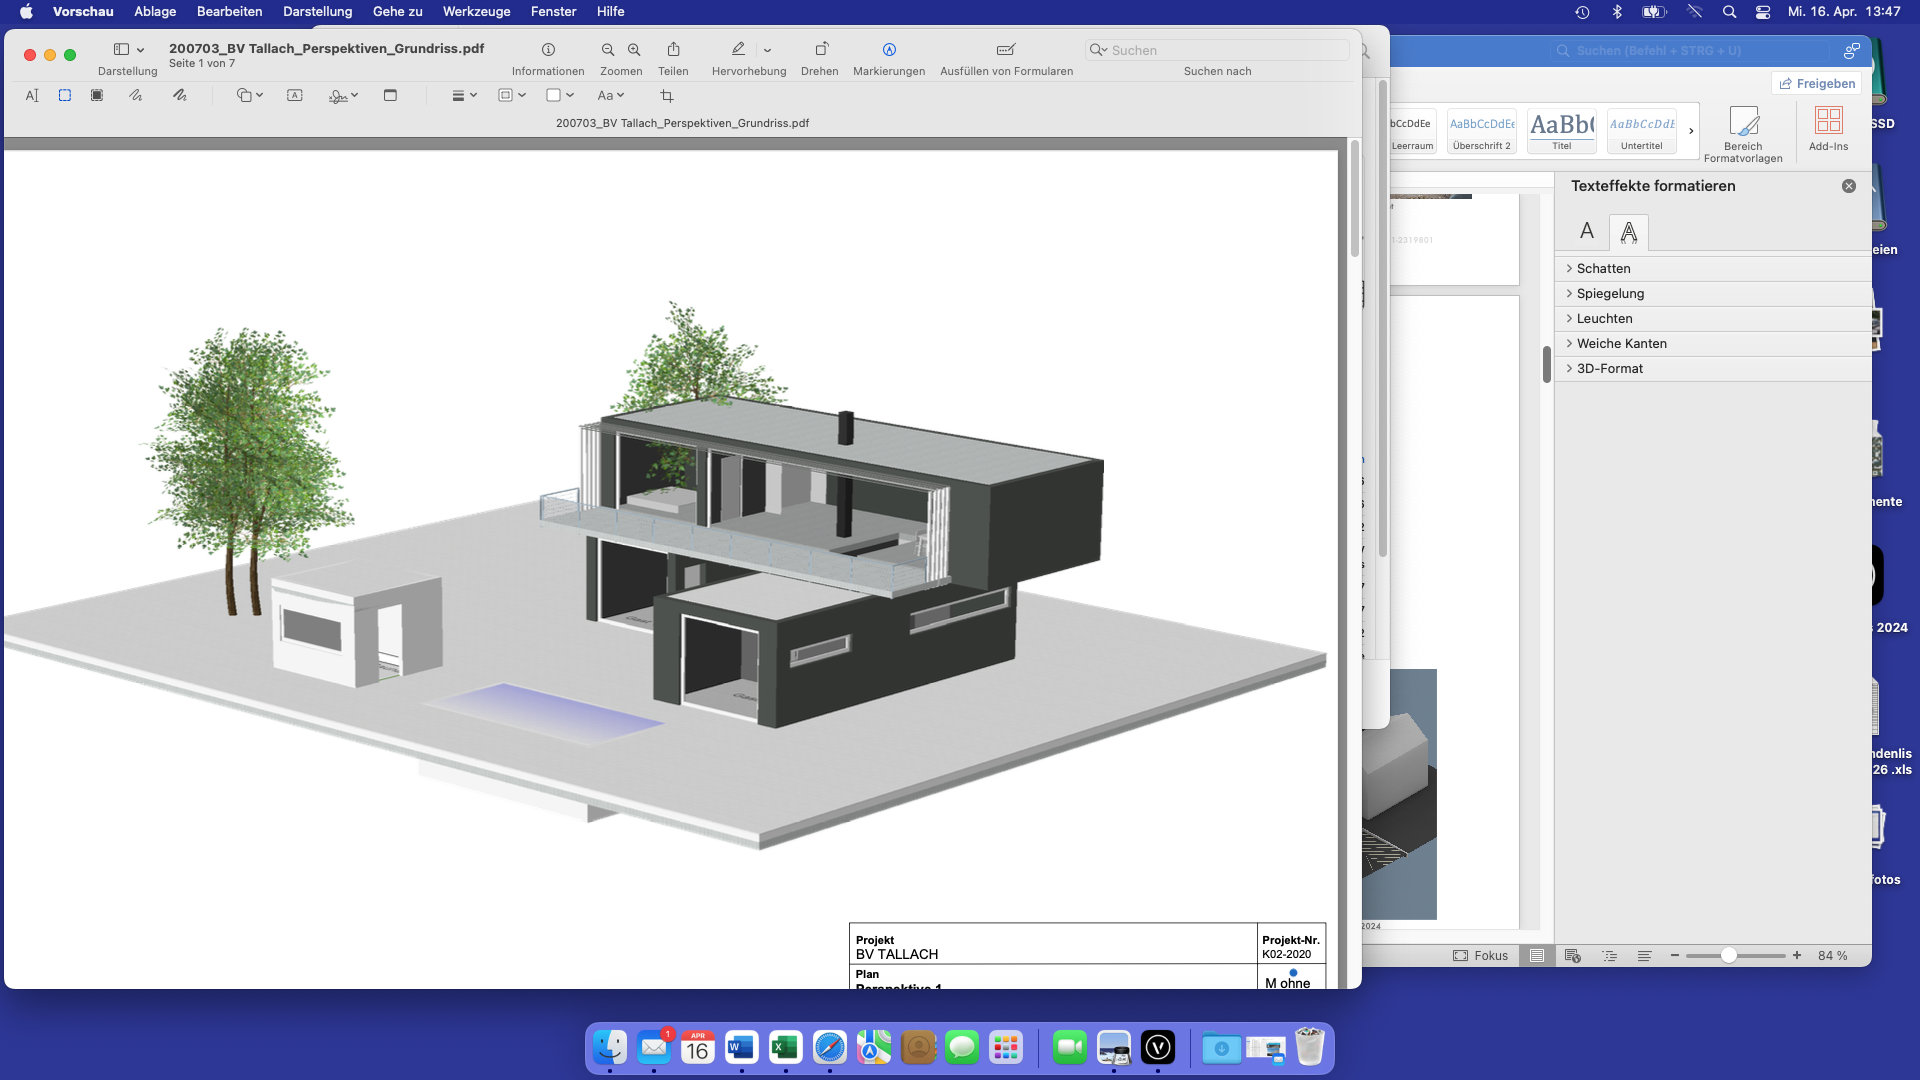The image size is (1920, 1080).
Task: Increase Word zoom with plus button
Action: point(1797,956)
